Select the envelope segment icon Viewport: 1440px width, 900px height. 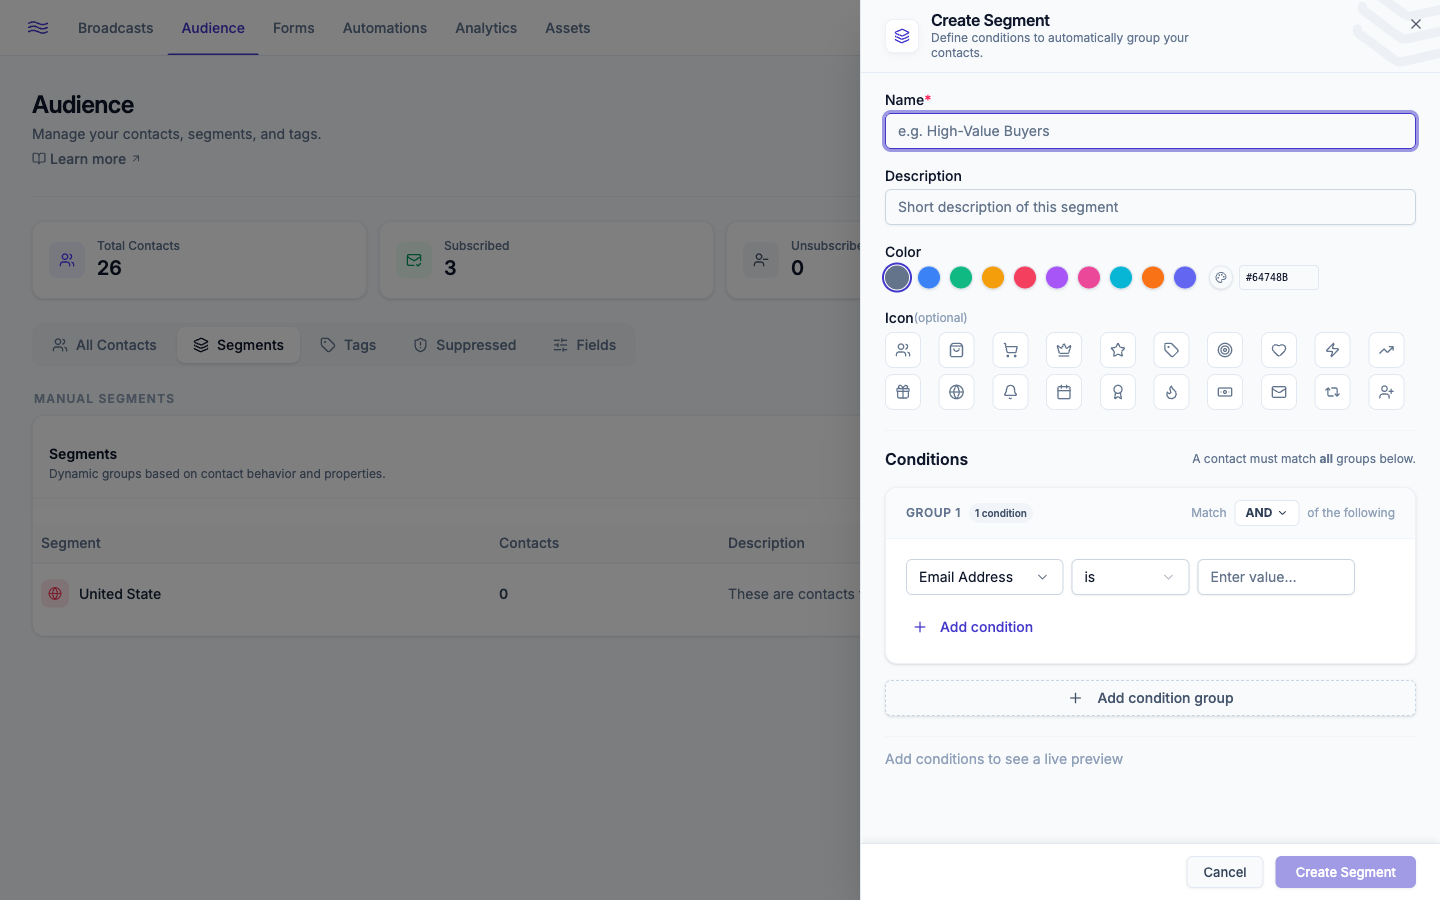pyautogui.click(x=1279, y=392)
